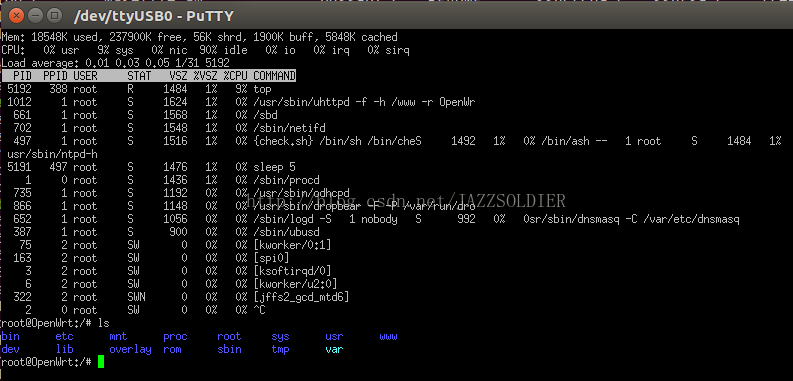Click the 'overlay' directory in ls output

click(x=130, y=349)
